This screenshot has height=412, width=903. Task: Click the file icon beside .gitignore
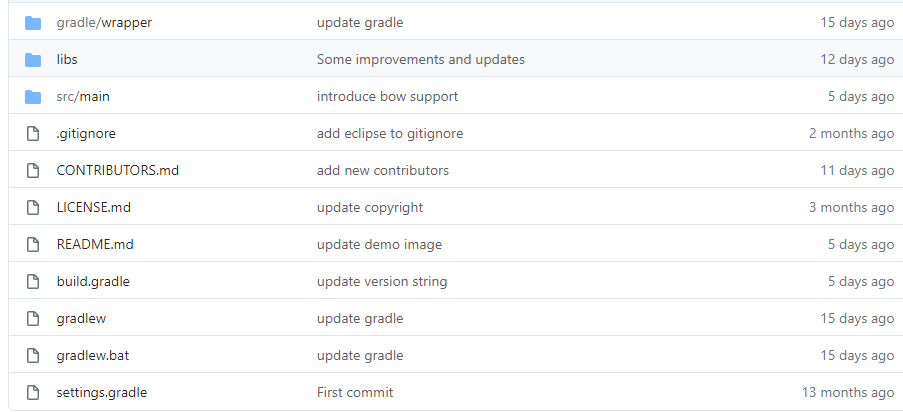(x=33, y=134)
